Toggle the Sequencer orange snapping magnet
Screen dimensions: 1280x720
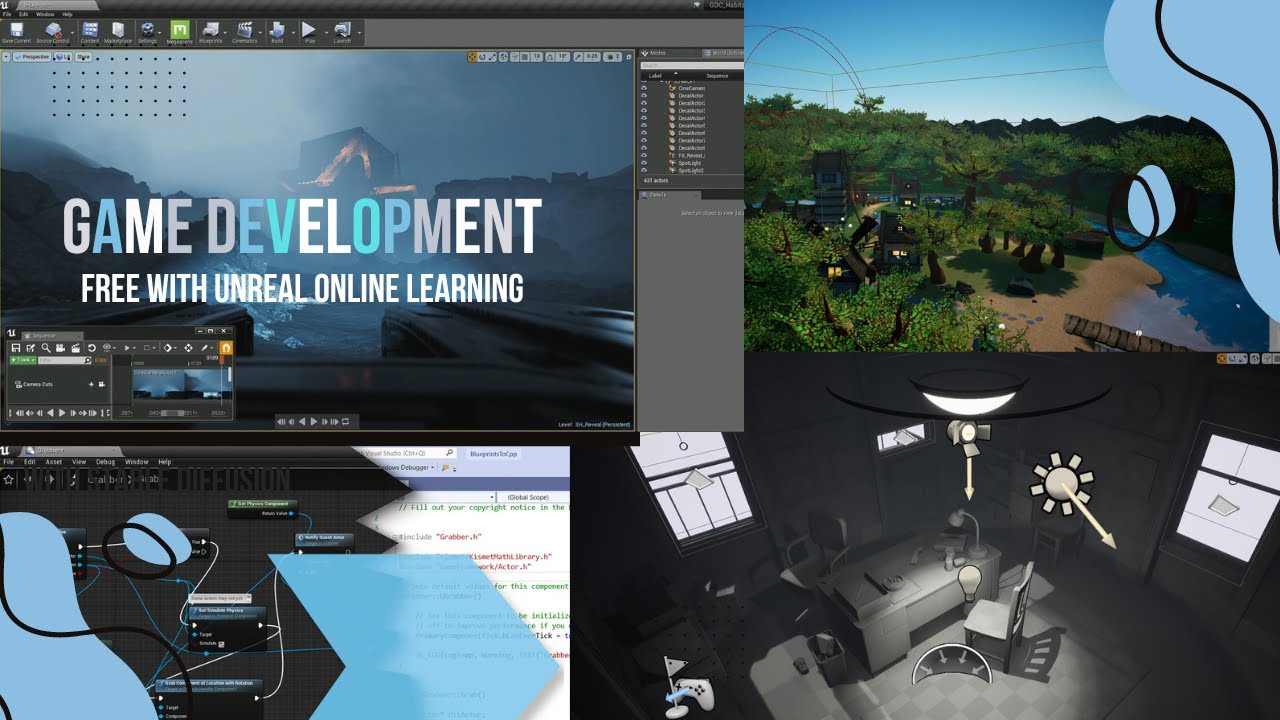[226, 348]
